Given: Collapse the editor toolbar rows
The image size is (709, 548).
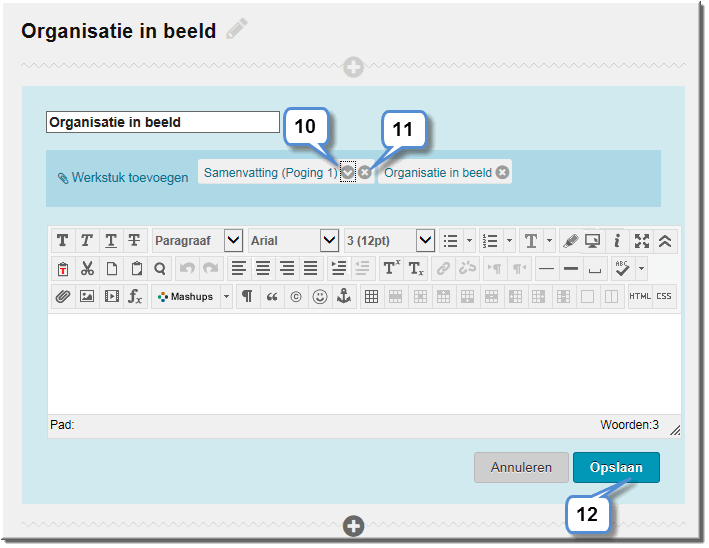Looking at the screenshot, I should [665, 241].
